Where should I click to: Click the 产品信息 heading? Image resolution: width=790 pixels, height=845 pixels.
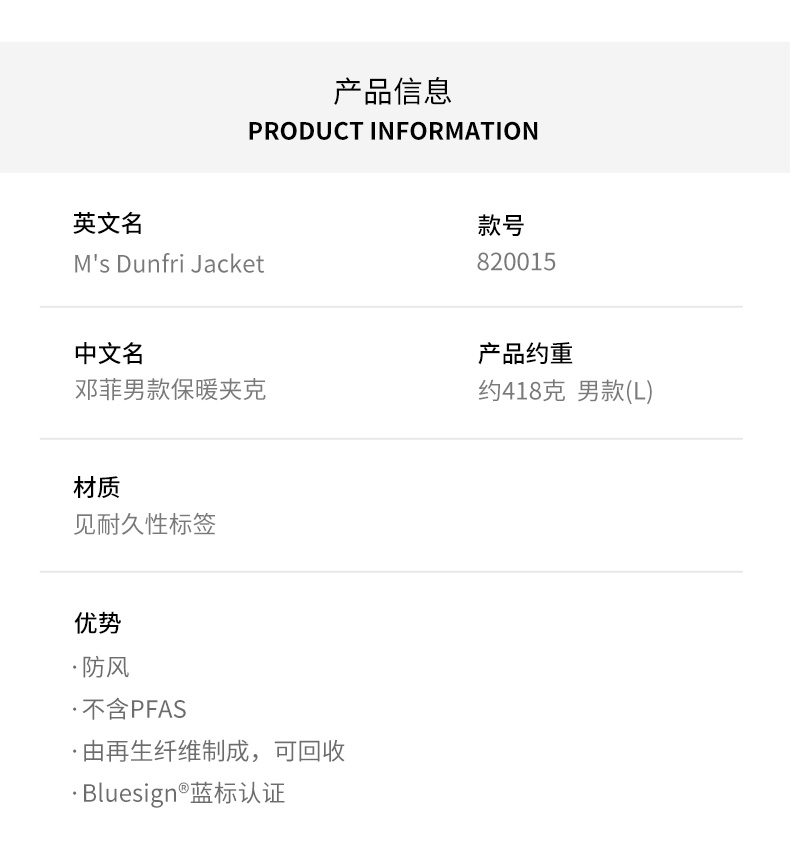pyautogui.click(x=393, y=91)
